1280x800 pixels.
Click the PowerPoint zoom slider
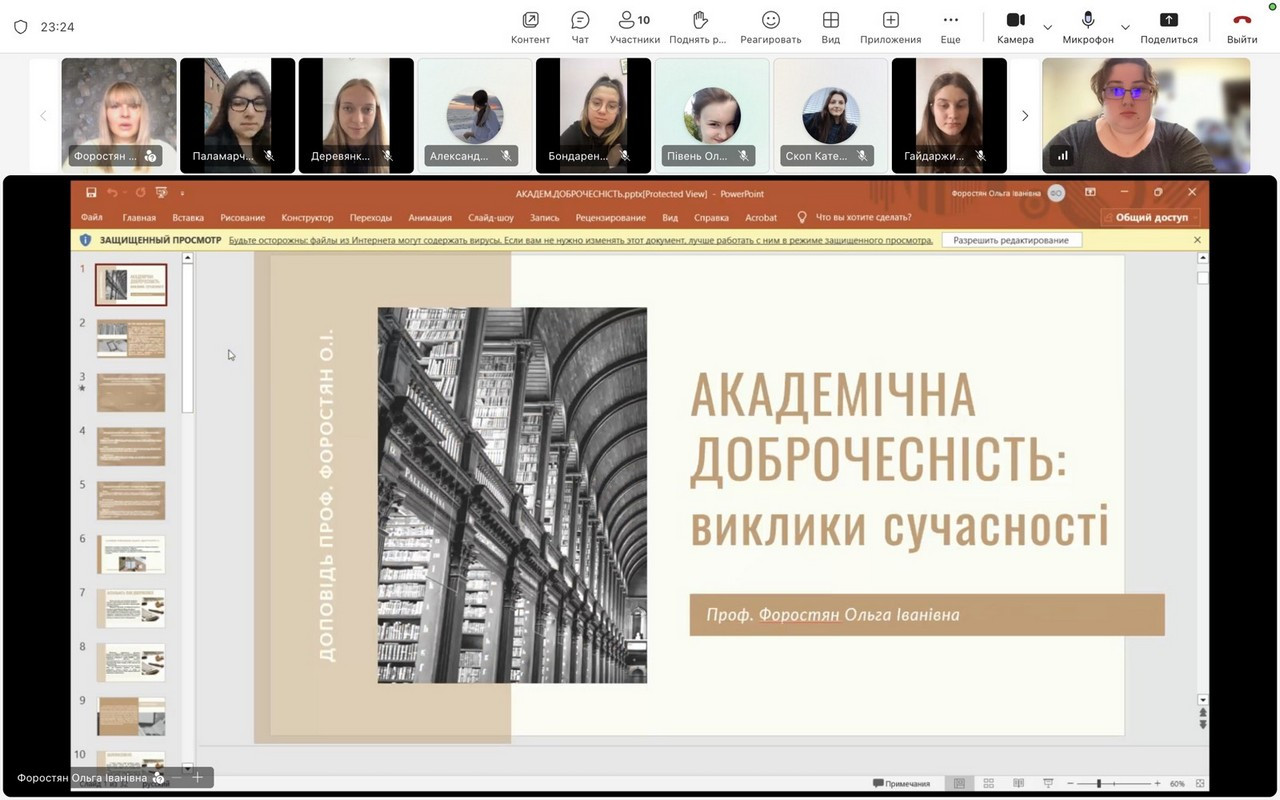(1098, 783)
